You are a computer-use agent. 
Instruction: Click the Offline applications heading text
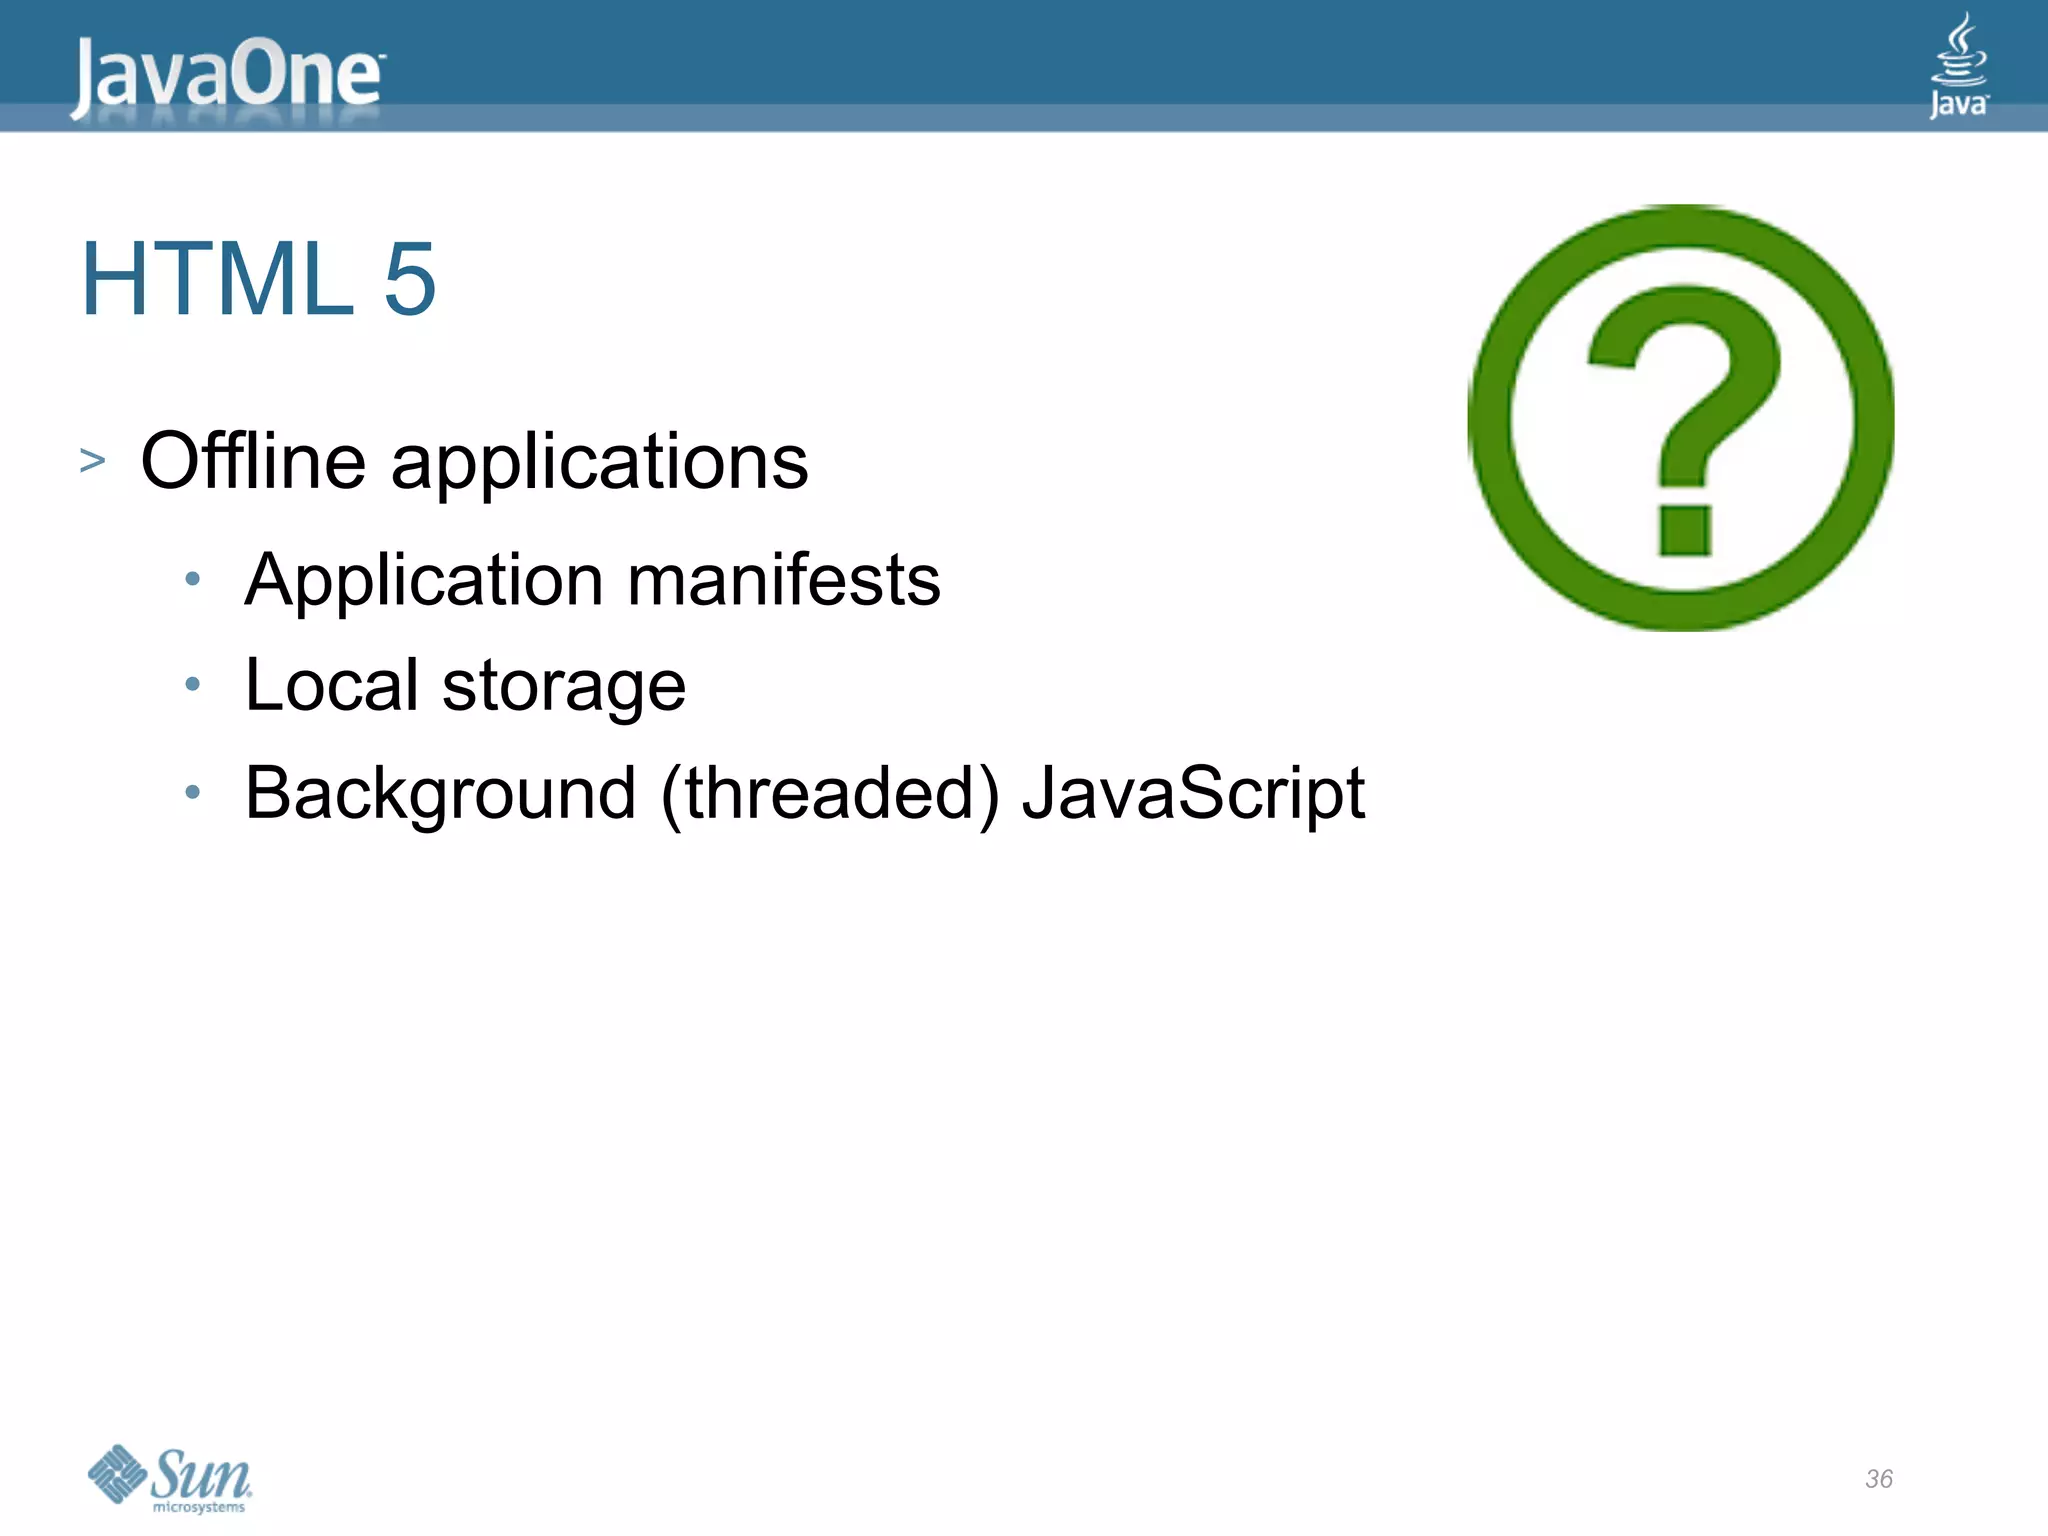pos(474,461)
